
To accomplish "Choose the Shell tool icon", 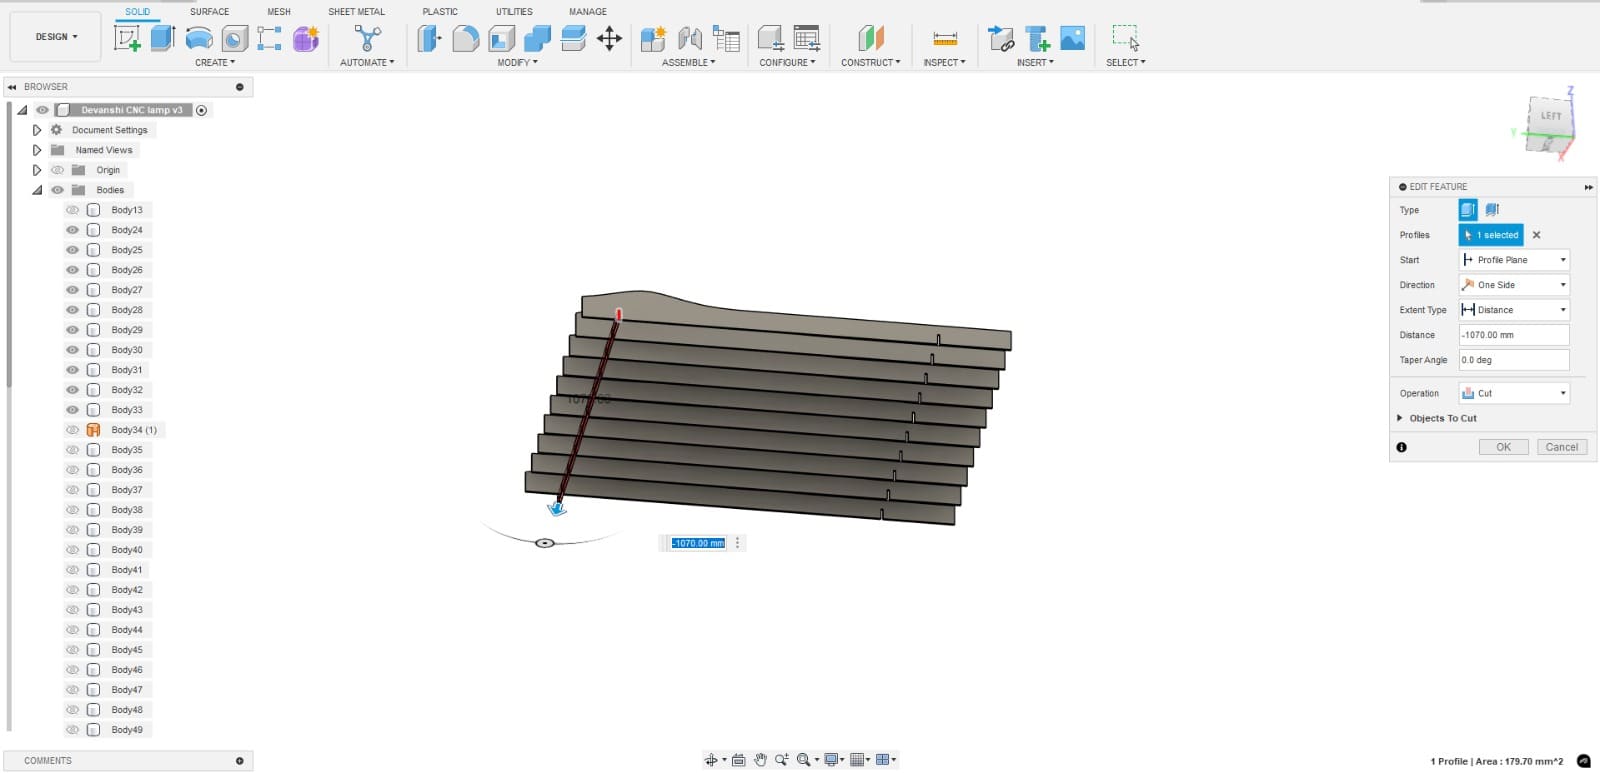I will tap(501, 38).
